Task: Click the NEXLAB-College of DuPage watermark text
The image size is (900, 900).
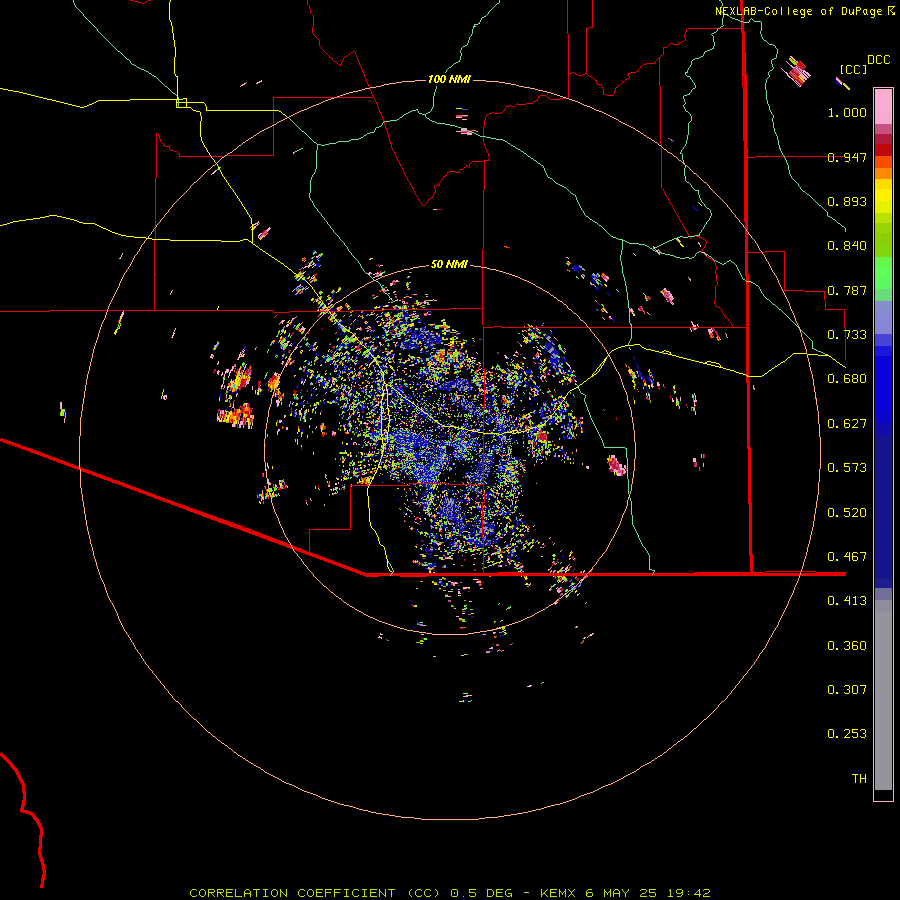Action: pyautogui.click(x=805, y=11)
